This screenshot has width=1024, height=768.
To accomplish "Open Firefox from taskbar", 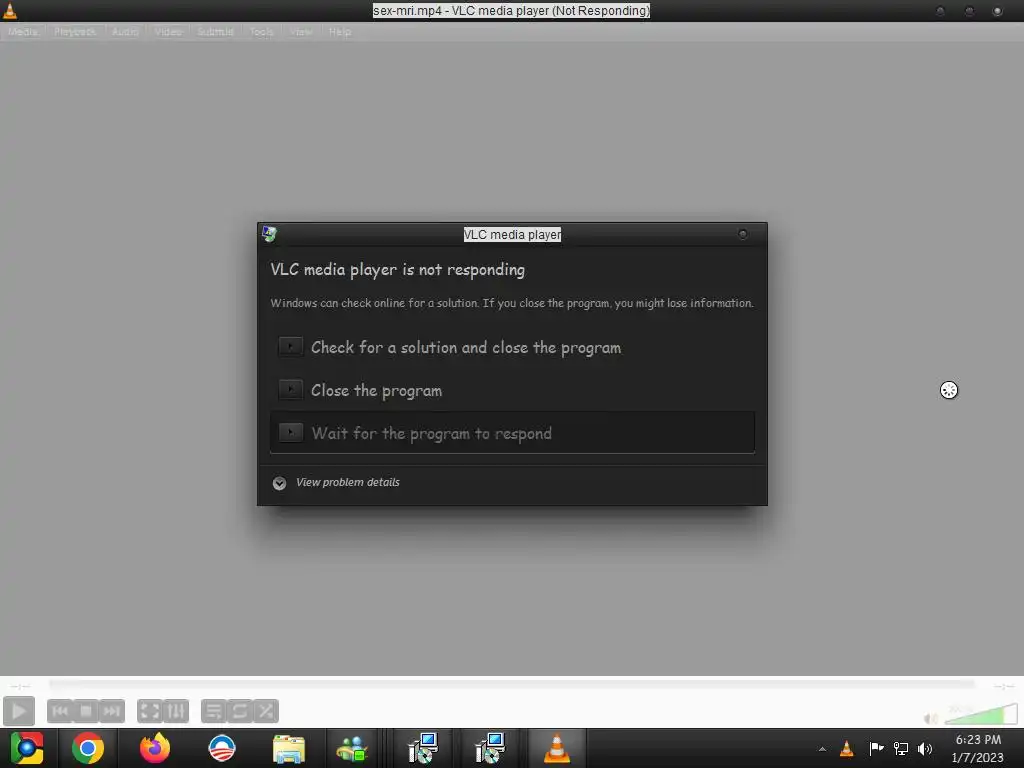I will pyautogui.click(x=155, y=748).
